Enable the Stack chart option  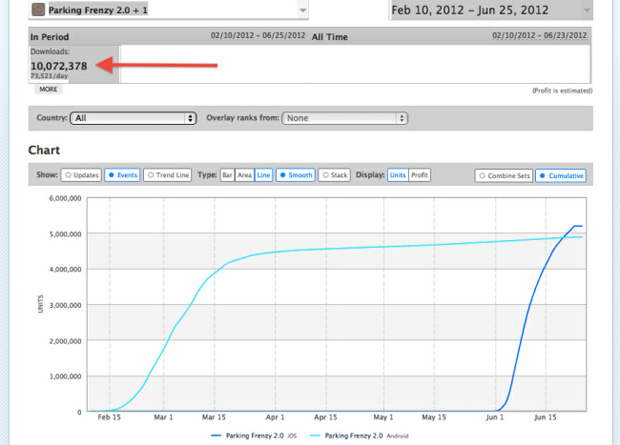(335, 175)
